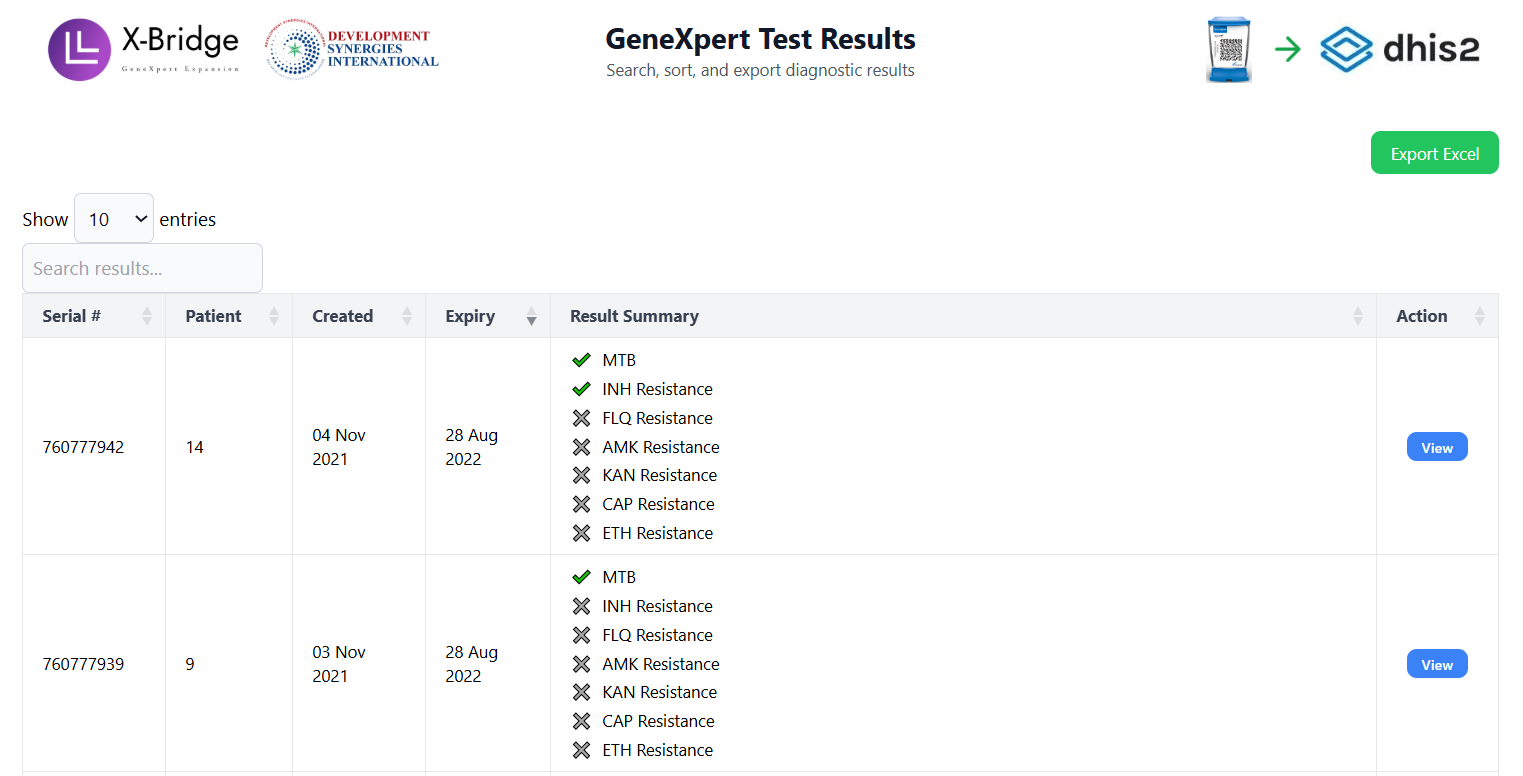The height and width of the screenshot is (776, 1523).
Task: Click the X-Bridge logo icon
Action: 79,50
